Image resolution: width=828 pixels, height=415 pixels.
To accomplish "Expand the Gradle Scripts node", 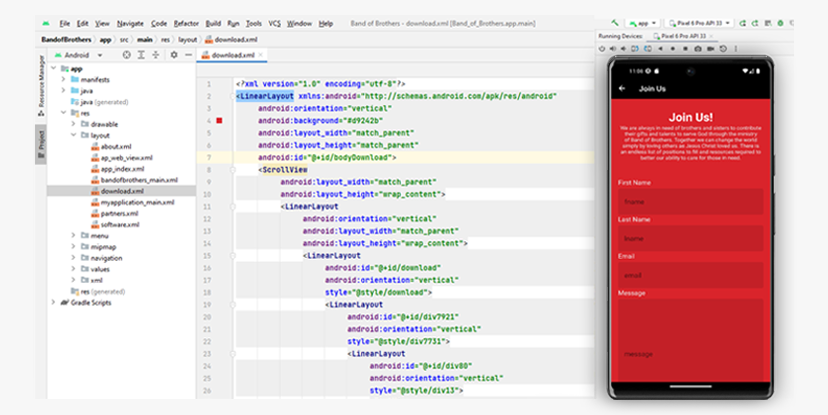I will tap(53, 303).
